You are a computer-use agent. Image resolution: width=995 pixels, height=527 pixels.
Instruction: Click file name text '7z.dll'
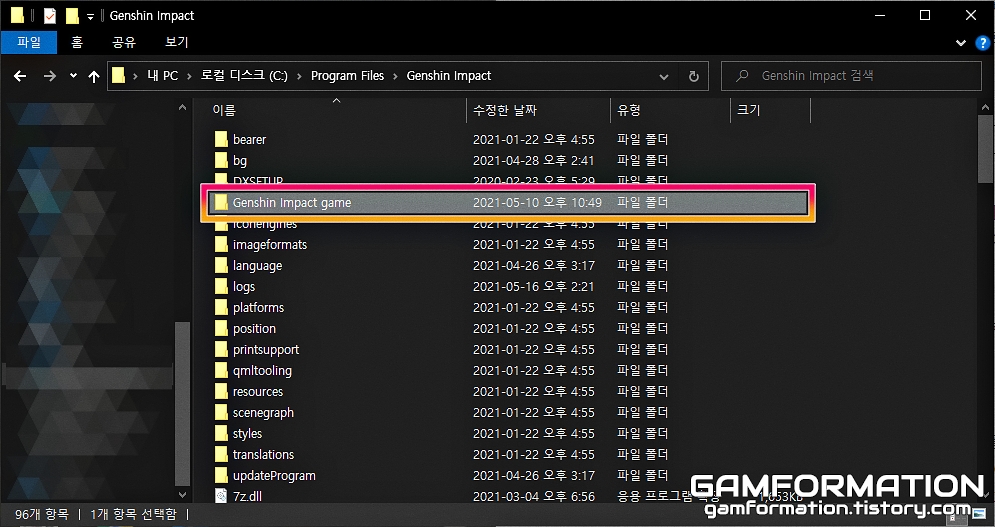tap(247, 496)
